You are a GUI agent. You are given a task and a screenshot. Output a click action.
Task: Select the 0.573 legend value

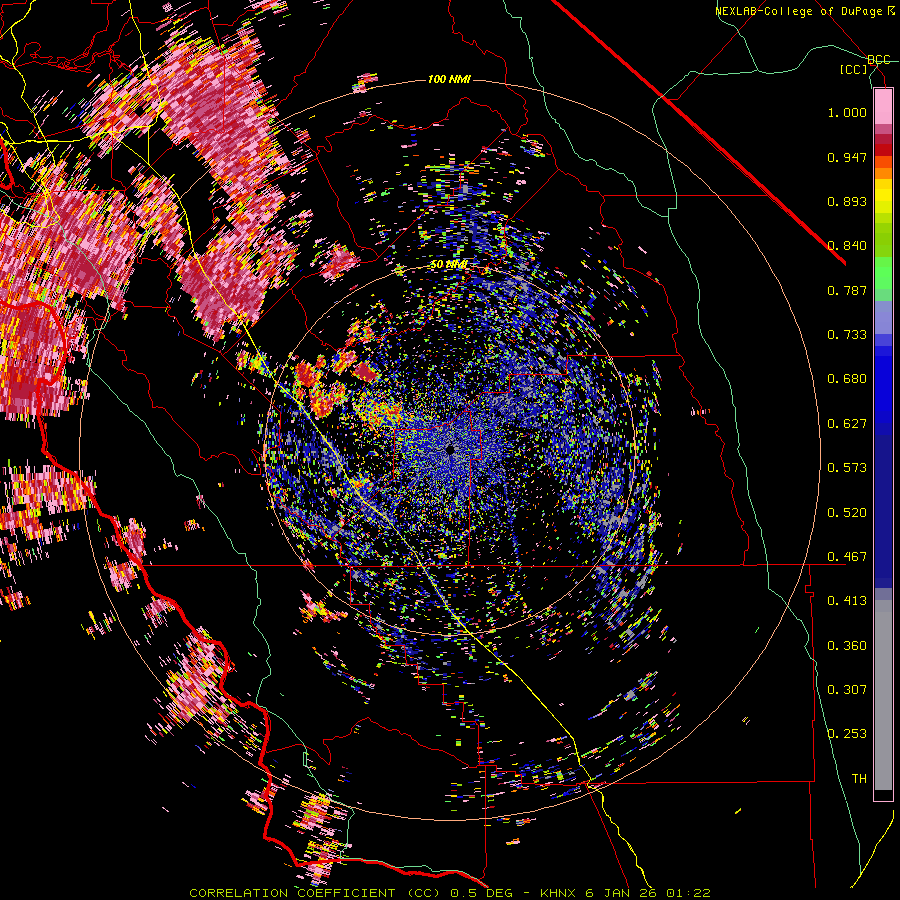pos(847,468)
